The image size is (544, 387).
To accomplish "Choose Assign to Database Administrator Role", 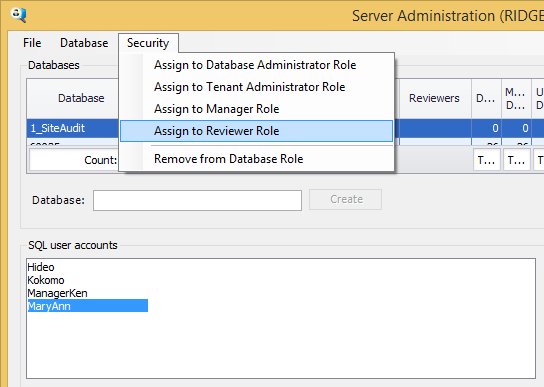I will (256, 65).
